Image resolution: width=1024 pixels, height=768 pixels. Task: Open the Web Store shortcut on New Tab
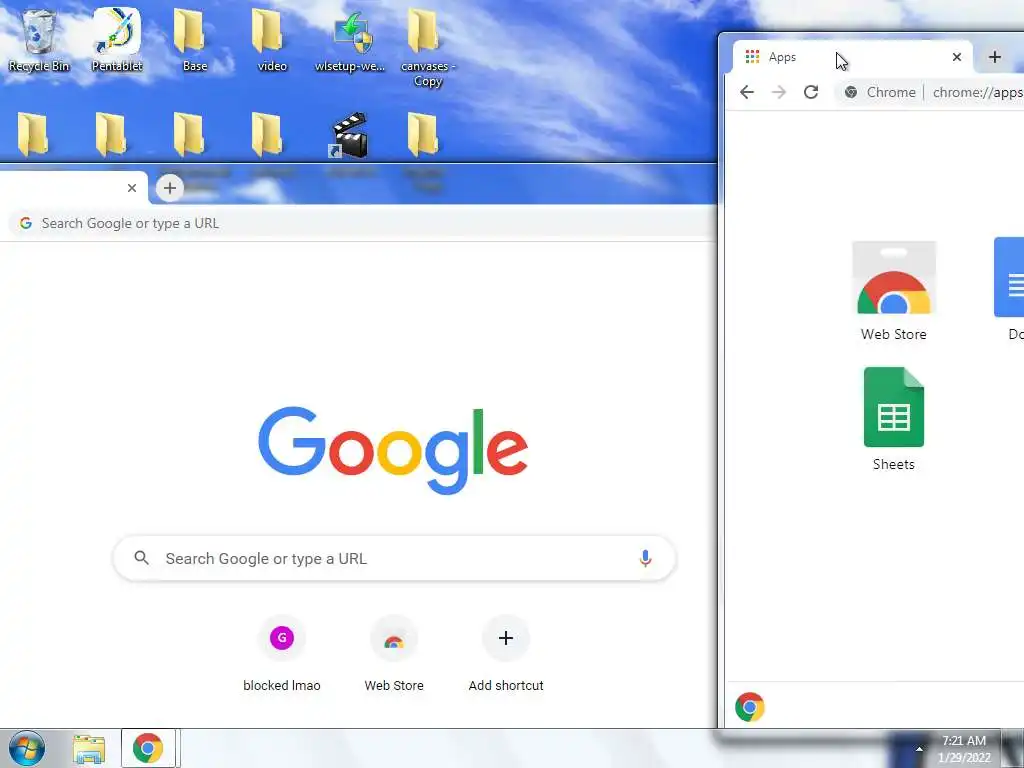[394, 653]
